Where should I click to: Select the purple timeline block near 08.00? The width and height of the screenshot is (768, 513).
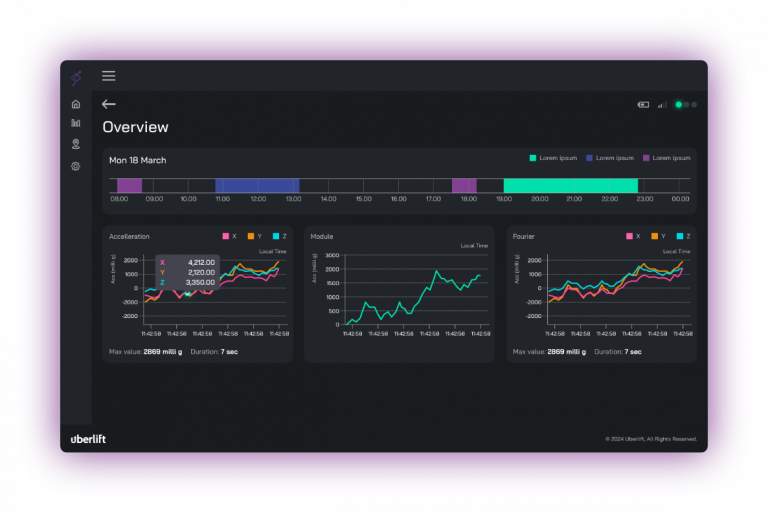130,186
